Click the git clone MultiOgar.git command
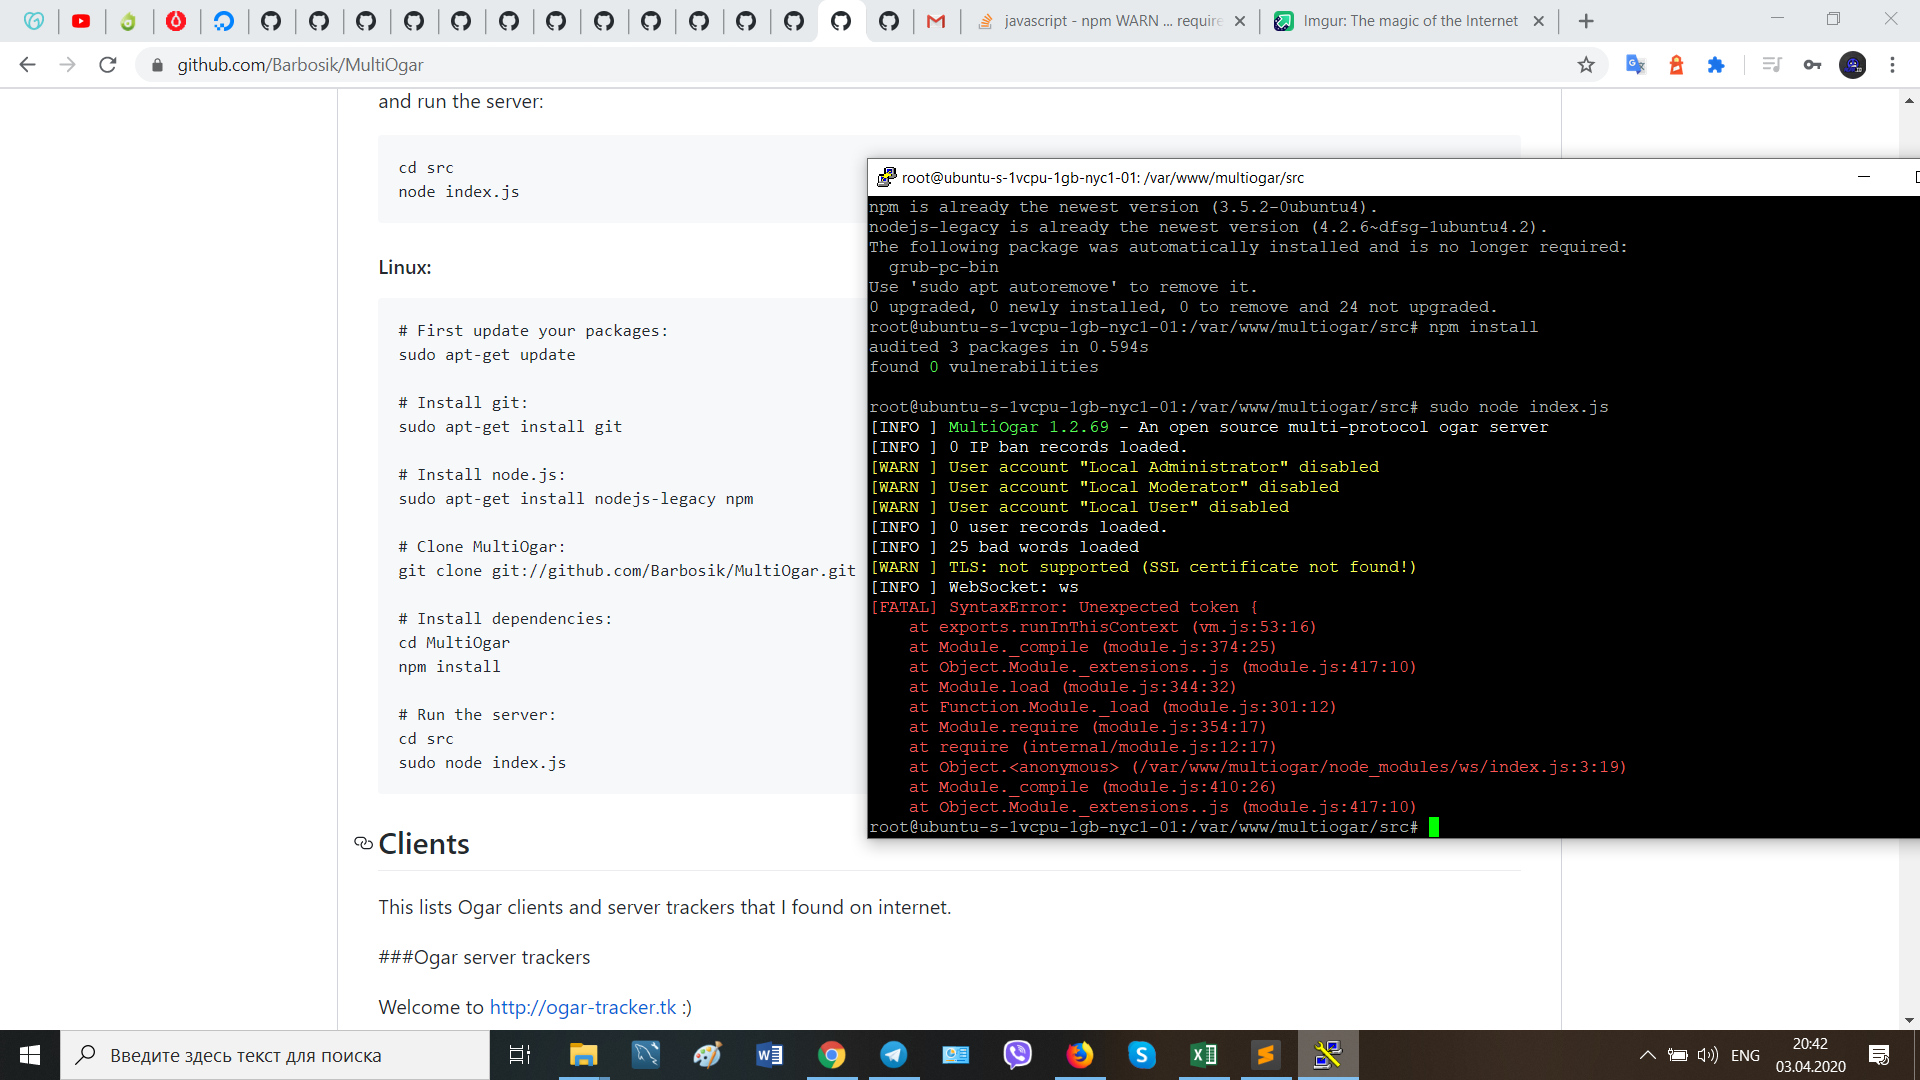 pyautogui.click(x=627, y=571)
